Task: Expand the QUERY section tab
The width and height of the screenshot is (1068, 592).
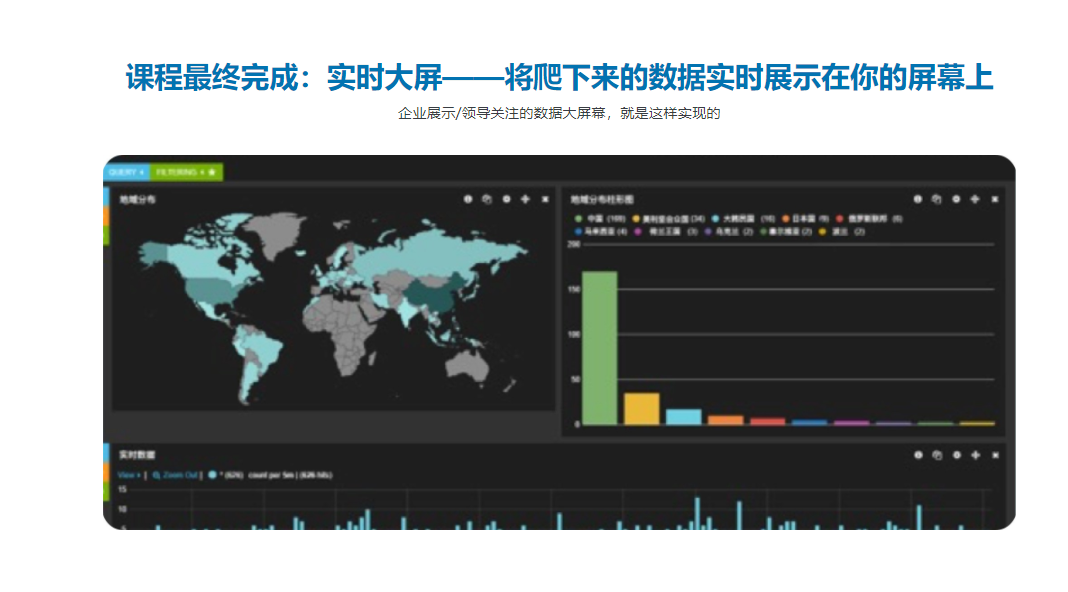Action: click(125, 172)
